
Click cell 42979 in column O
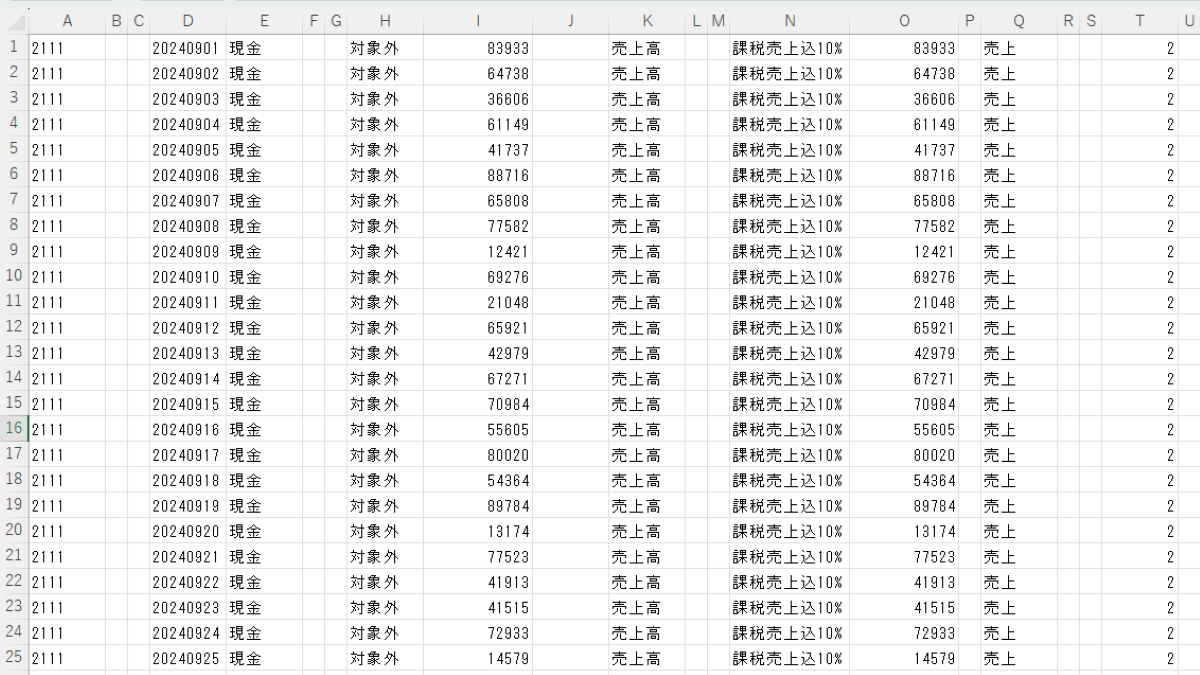[x=904, y=353]
